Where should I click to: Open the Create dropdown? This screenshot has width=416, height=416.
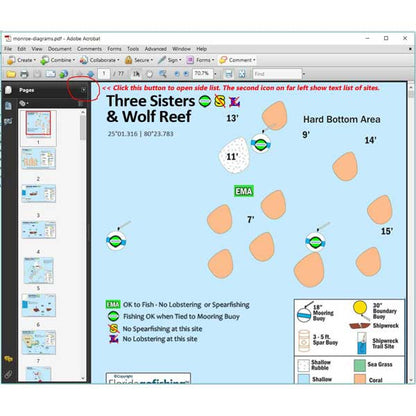point(21,60)
